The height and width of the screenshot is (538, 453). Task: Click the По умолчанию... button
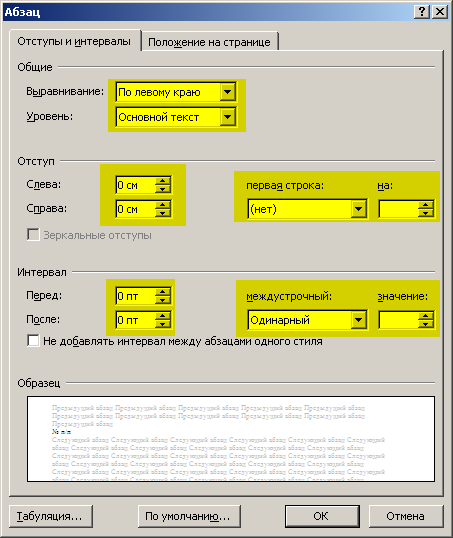tap(189, 516)
